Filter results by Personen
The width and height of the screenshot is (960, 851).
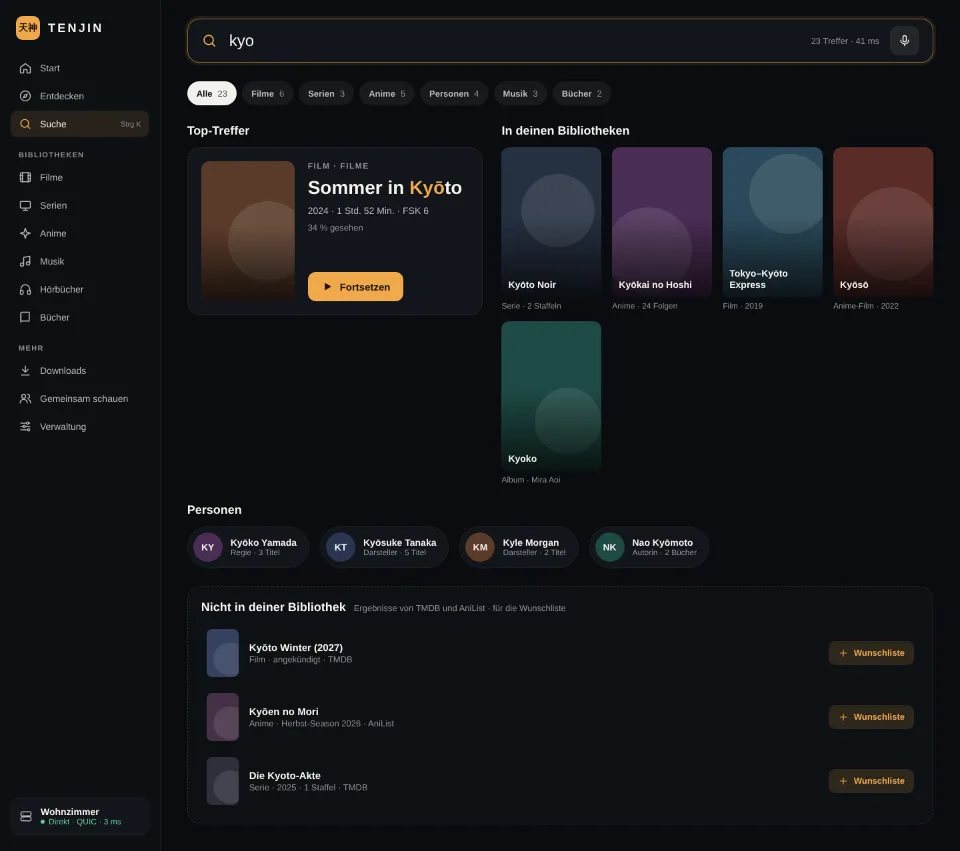coord(454,94)
